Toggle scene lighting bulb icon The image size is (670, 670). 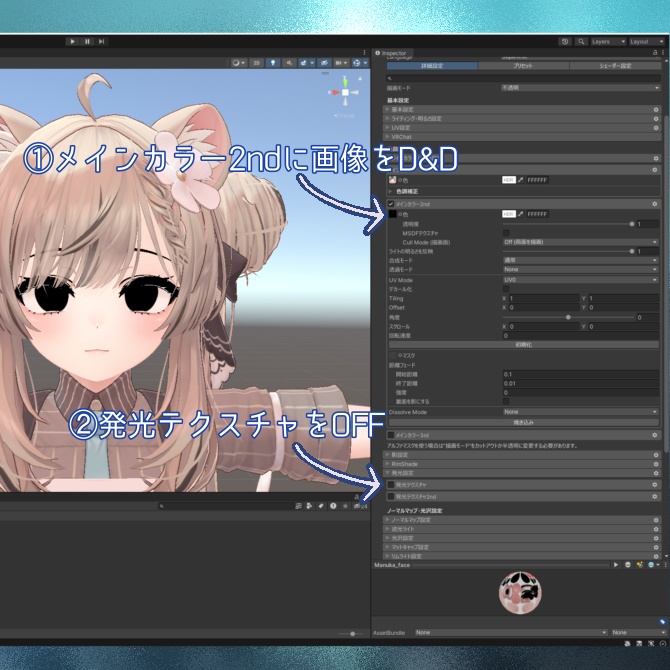(x=273, y=63)
